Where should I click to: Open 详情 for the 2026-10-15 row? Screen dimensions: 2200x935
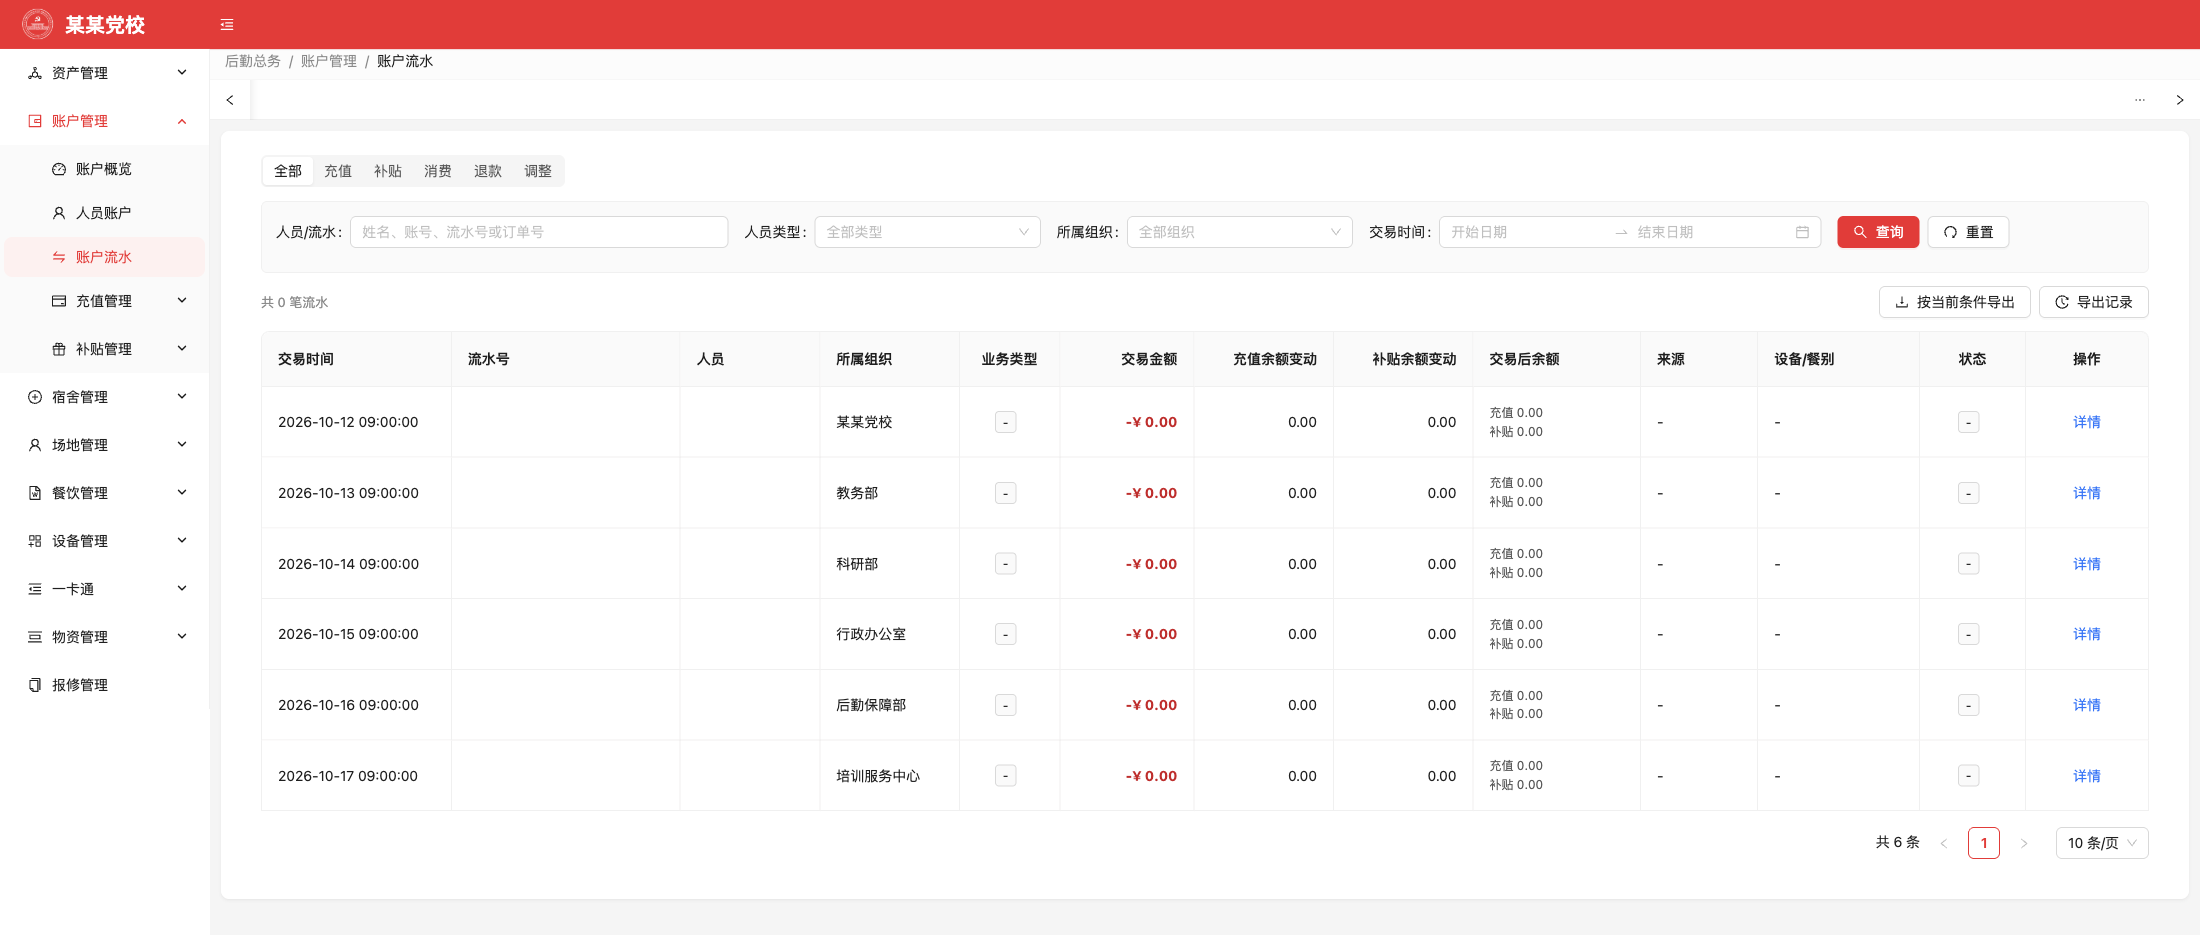(2086, 634)
